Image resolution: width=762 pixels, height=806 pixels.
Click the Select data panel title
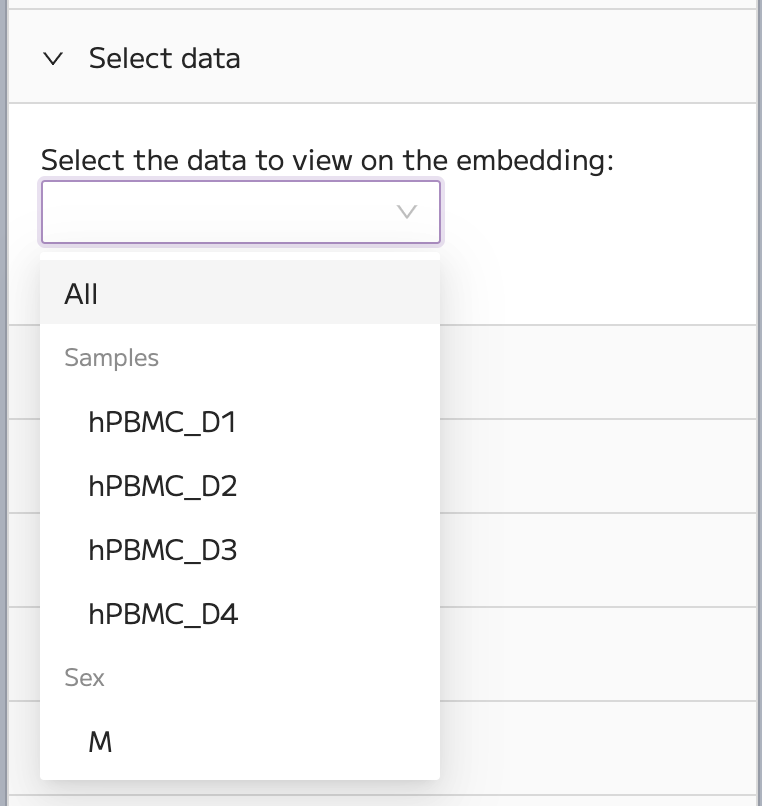tap(165, 58)
